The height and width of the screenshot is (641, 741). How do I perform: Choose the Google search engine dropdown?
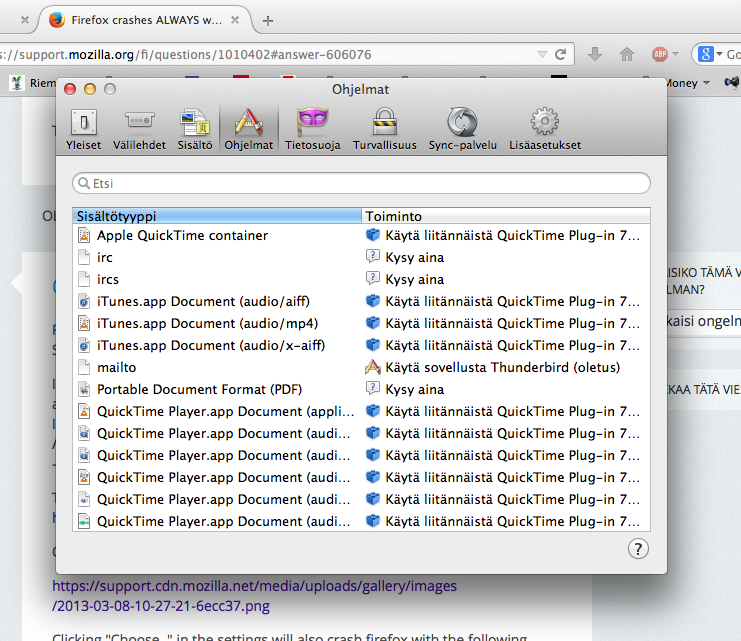click(x=710, y=54)
